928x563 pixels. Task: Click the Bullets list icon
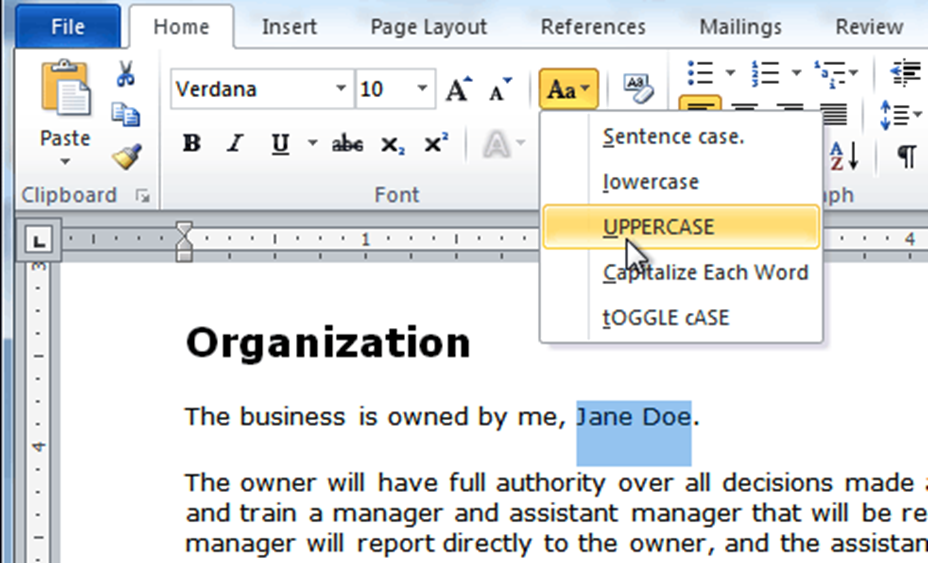pos(700,73)
